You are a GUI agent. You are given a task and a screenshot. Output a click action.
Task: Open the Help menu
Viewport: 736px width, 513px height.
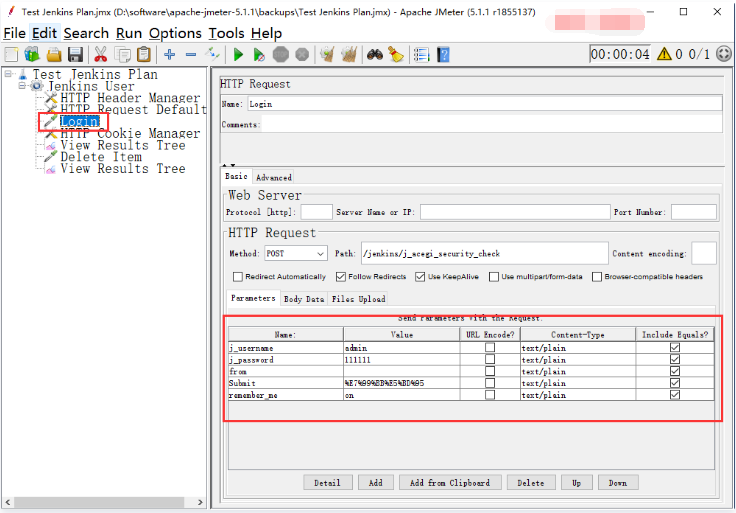point(266,33)
